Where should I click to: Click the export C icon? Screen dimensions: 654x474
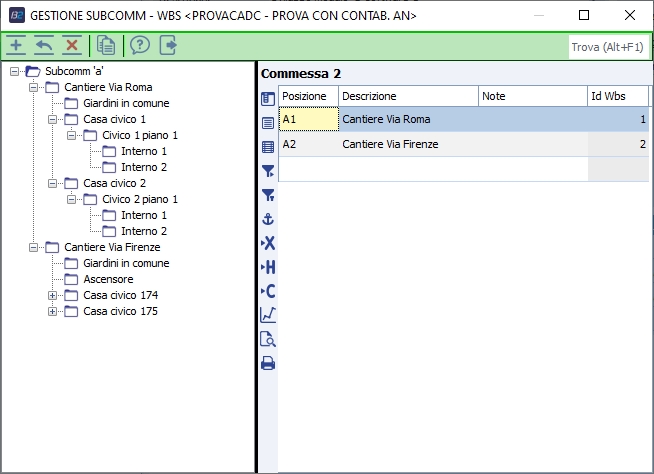click(x=268, y=291)
